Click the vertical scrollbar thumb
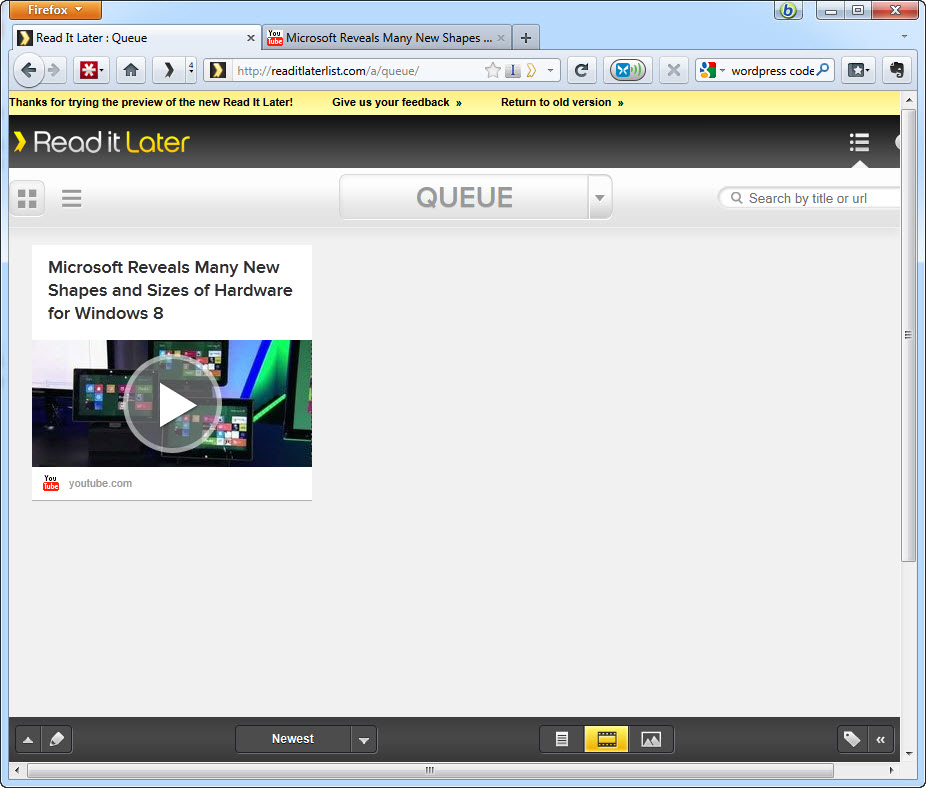926x788 pixels. pos(908,334)
